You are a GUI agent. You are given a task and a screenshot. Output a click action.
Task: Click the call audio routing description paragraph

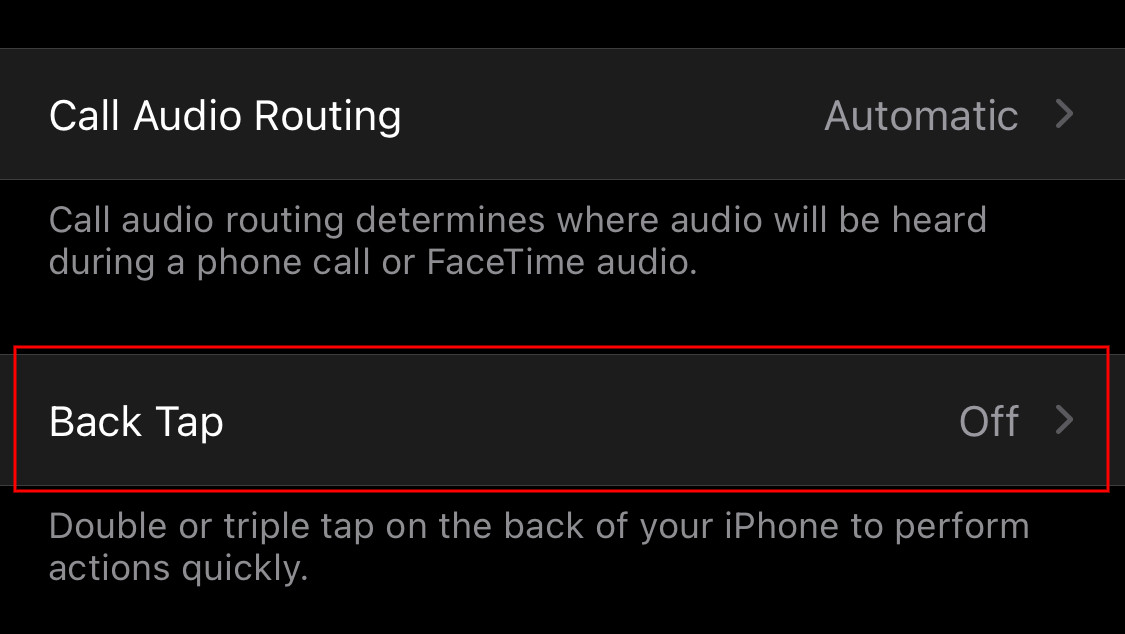(x=517, y=241)
